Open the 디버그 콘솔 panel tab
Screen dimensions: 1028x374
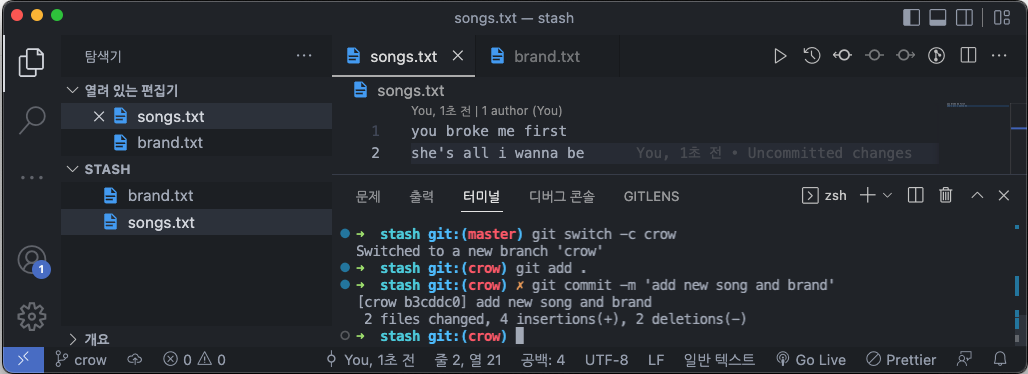[x=562, y=196]
